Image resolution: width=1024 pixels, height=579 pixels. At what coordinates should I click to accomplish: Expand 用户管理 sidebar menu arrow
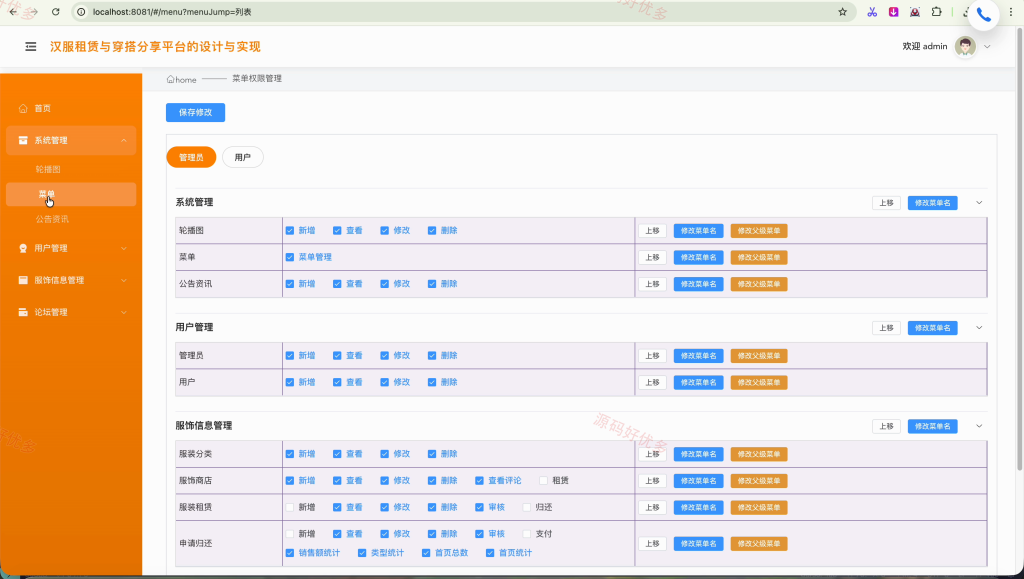click(123, 248)
